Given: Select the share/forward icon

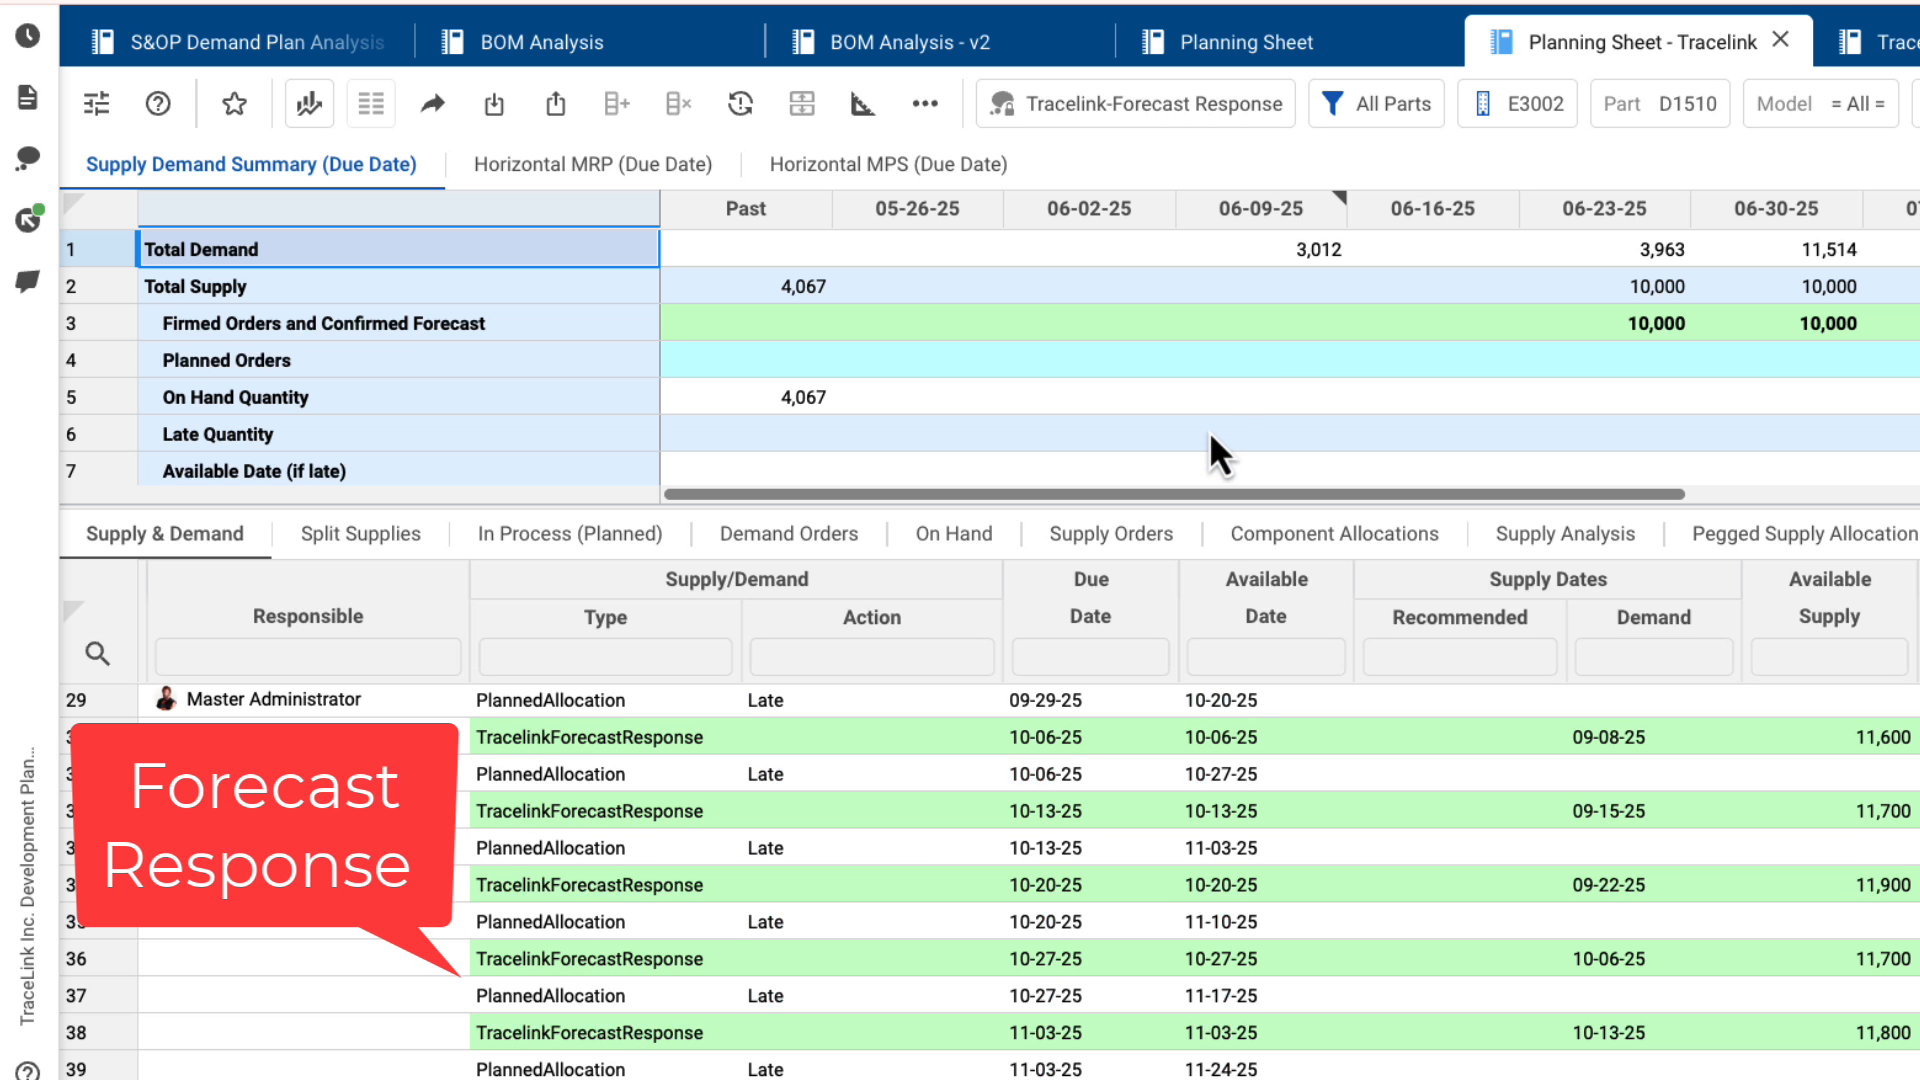Looking at the screenshot, I should tap(433, 103).
